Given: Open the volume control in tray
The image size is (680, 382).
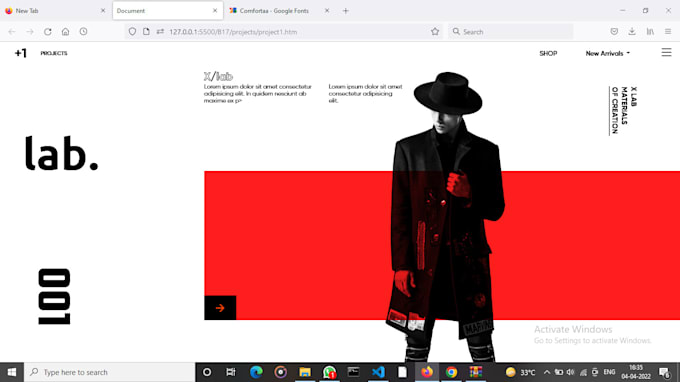Looking at the screenshot, I should (570, 372).
